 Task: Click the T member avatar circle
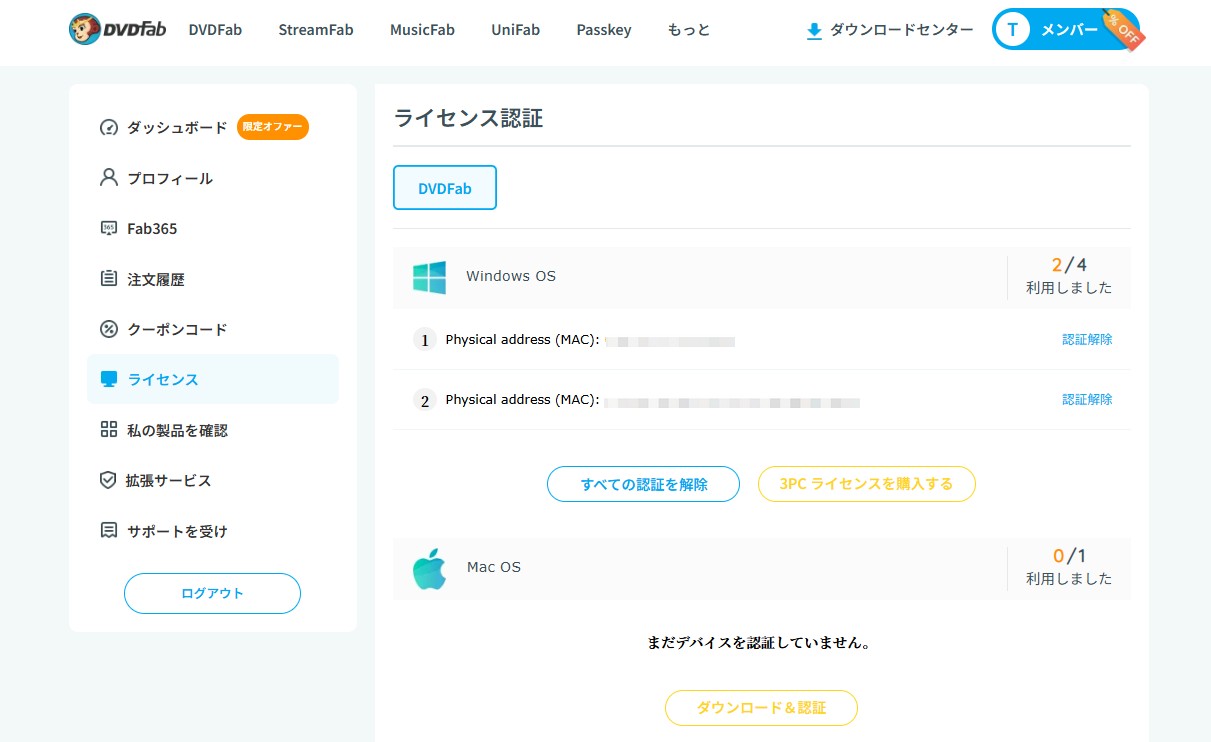1013,30
